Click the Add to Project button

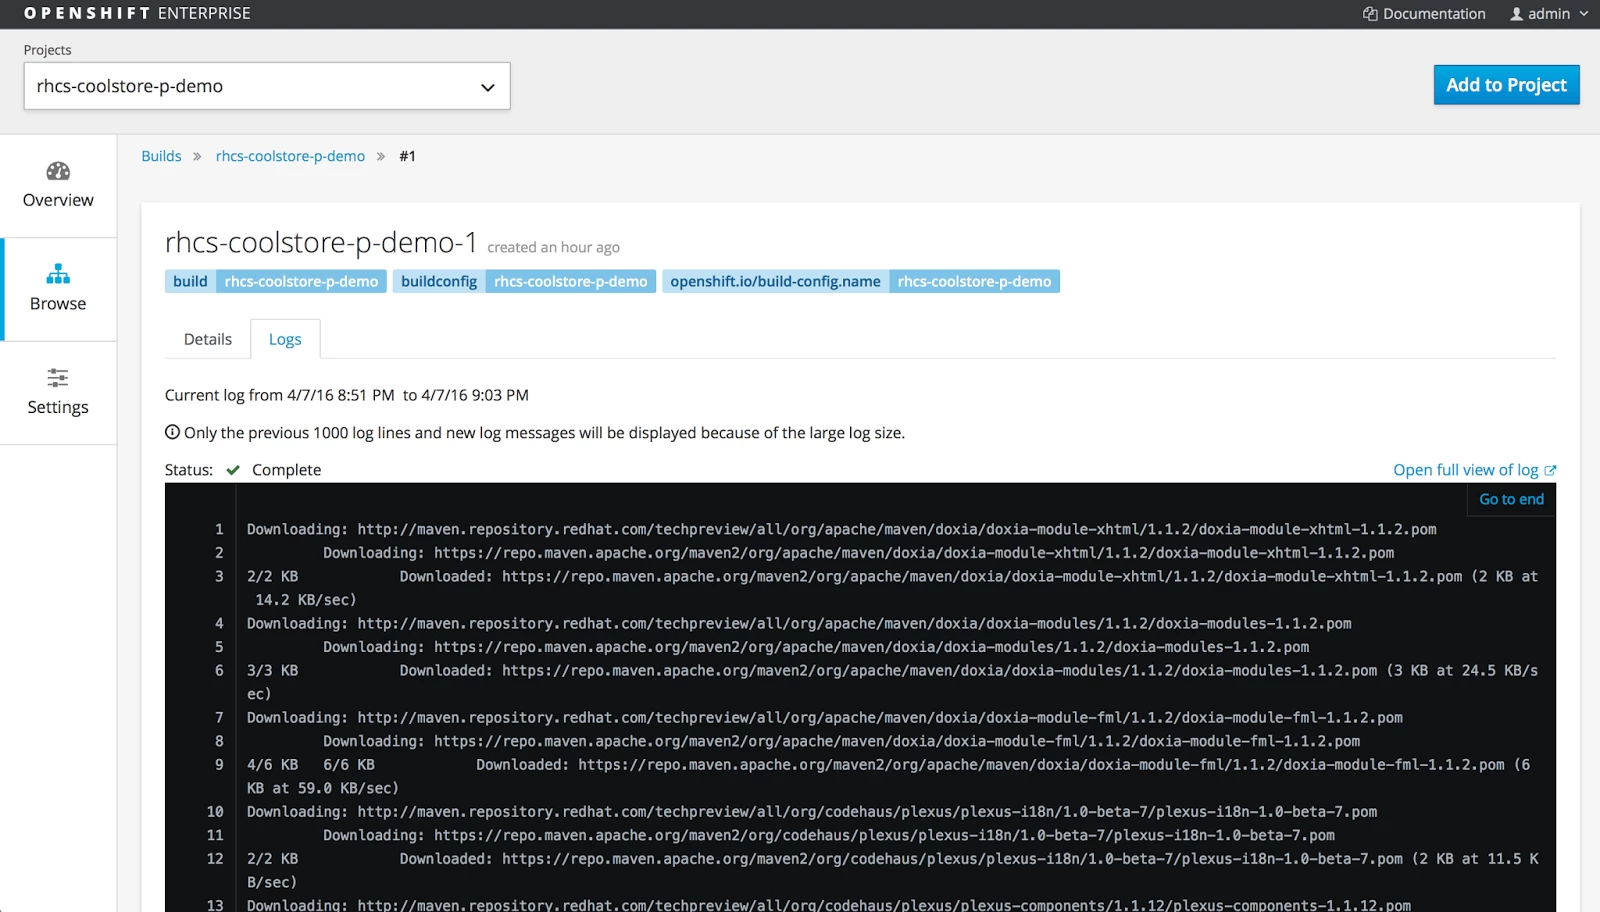tap(1506, 85)
